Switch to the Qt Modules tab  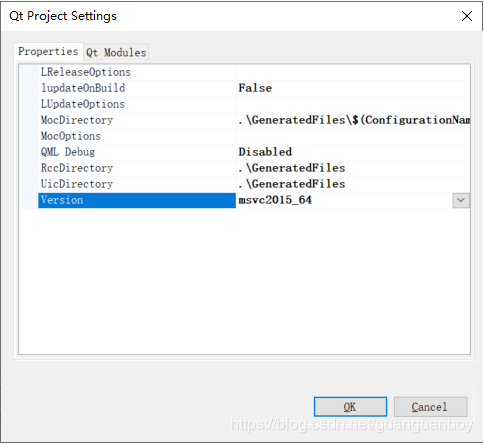pyautogui.click(x=116, y=52)
